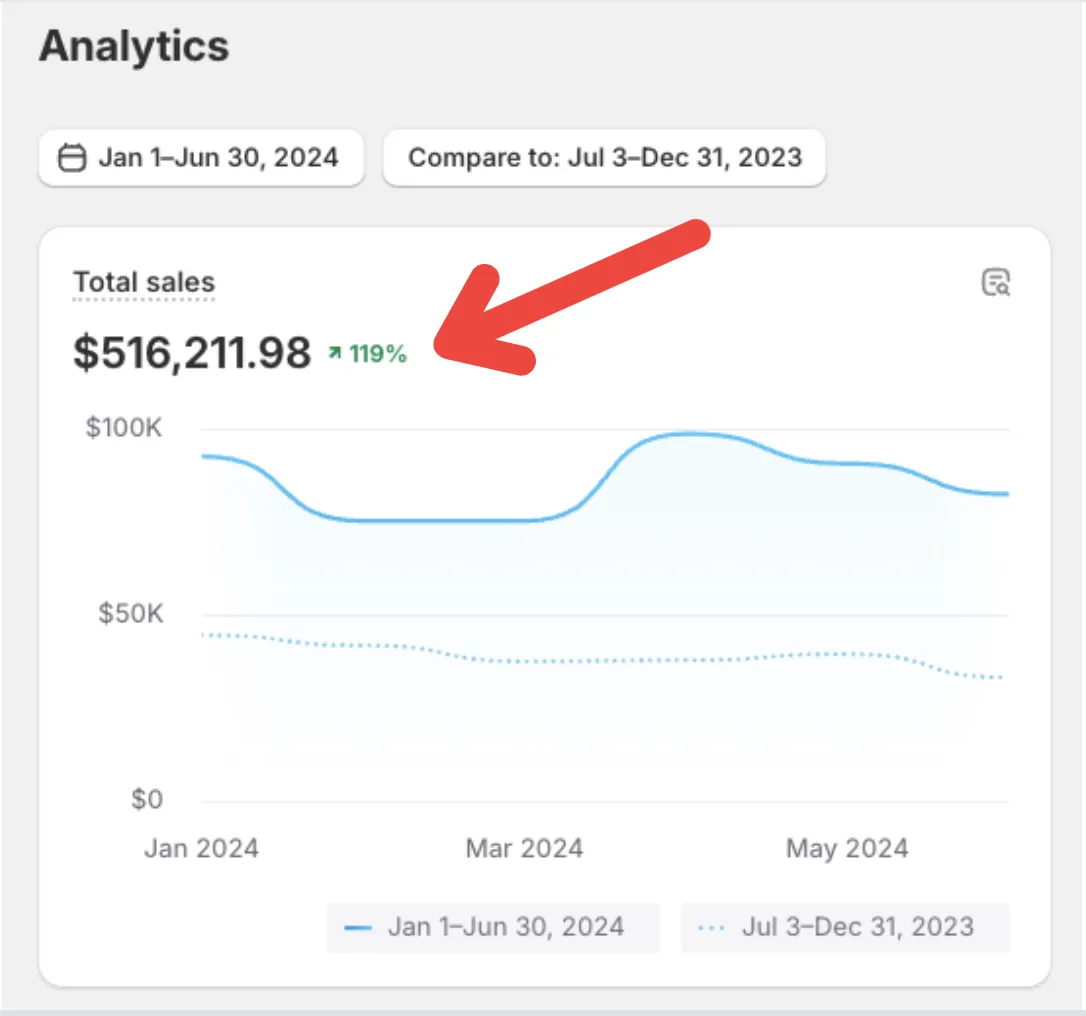Image resolution: width=1086 pixels, height=1016 pixels.
Task: Click the solid line legend swatch
Action: 358,928
